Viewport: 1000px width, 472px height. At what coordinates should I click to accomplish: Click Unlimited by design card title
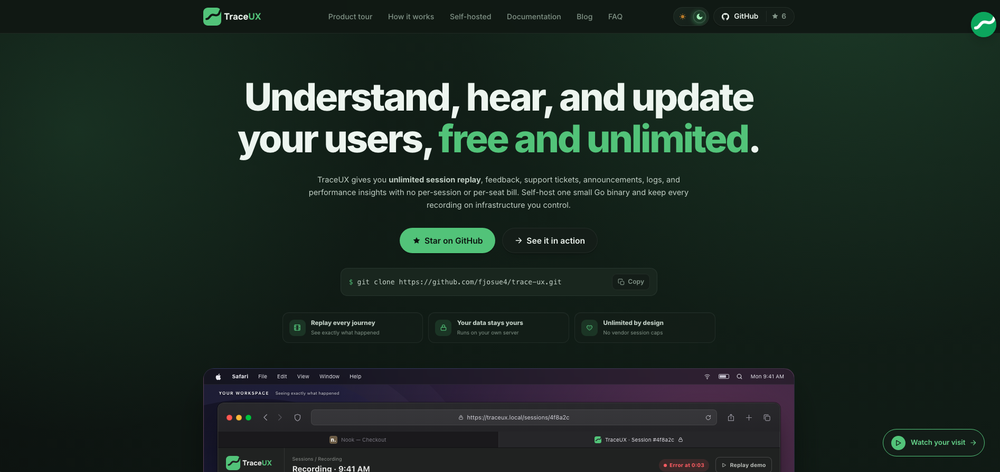[633, 323]
